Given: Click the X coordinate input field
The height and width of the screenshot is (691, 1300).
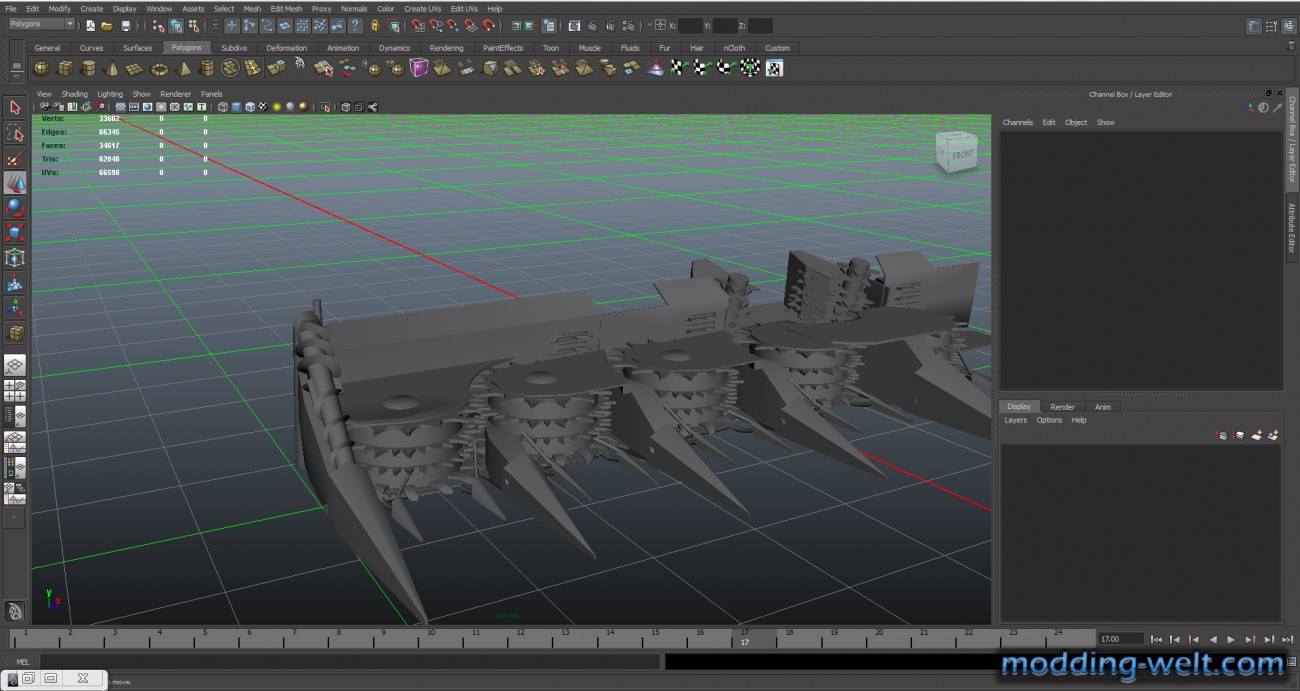Looking at the screenshot, I should point(690,25).
